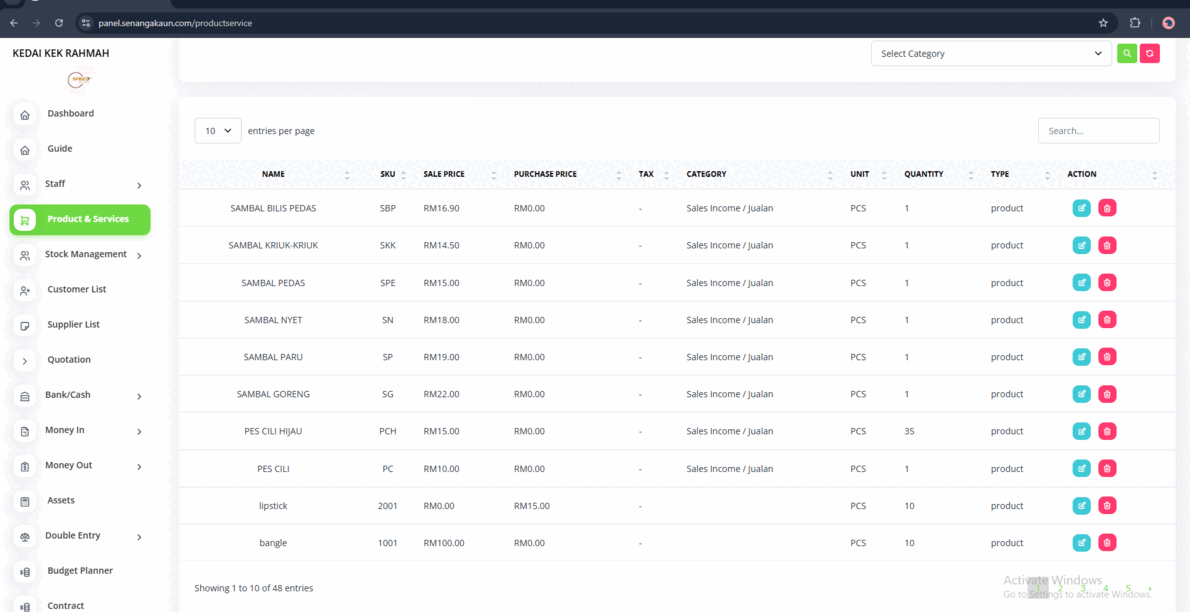Edit the PES CILI HIJAU product
Screen dimensions: 1190x612
[x=1081, y=431]
